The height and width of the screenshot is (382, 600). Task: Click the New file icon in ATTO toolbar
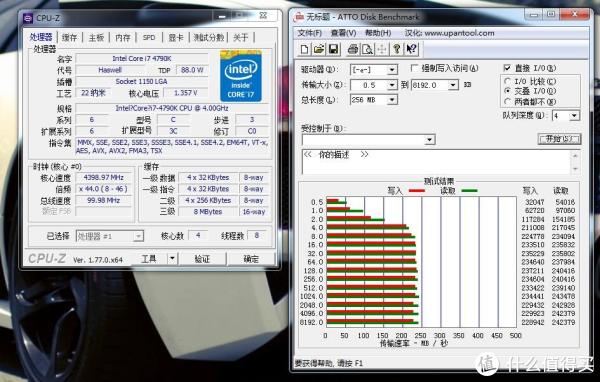click(x=305, y=49)
